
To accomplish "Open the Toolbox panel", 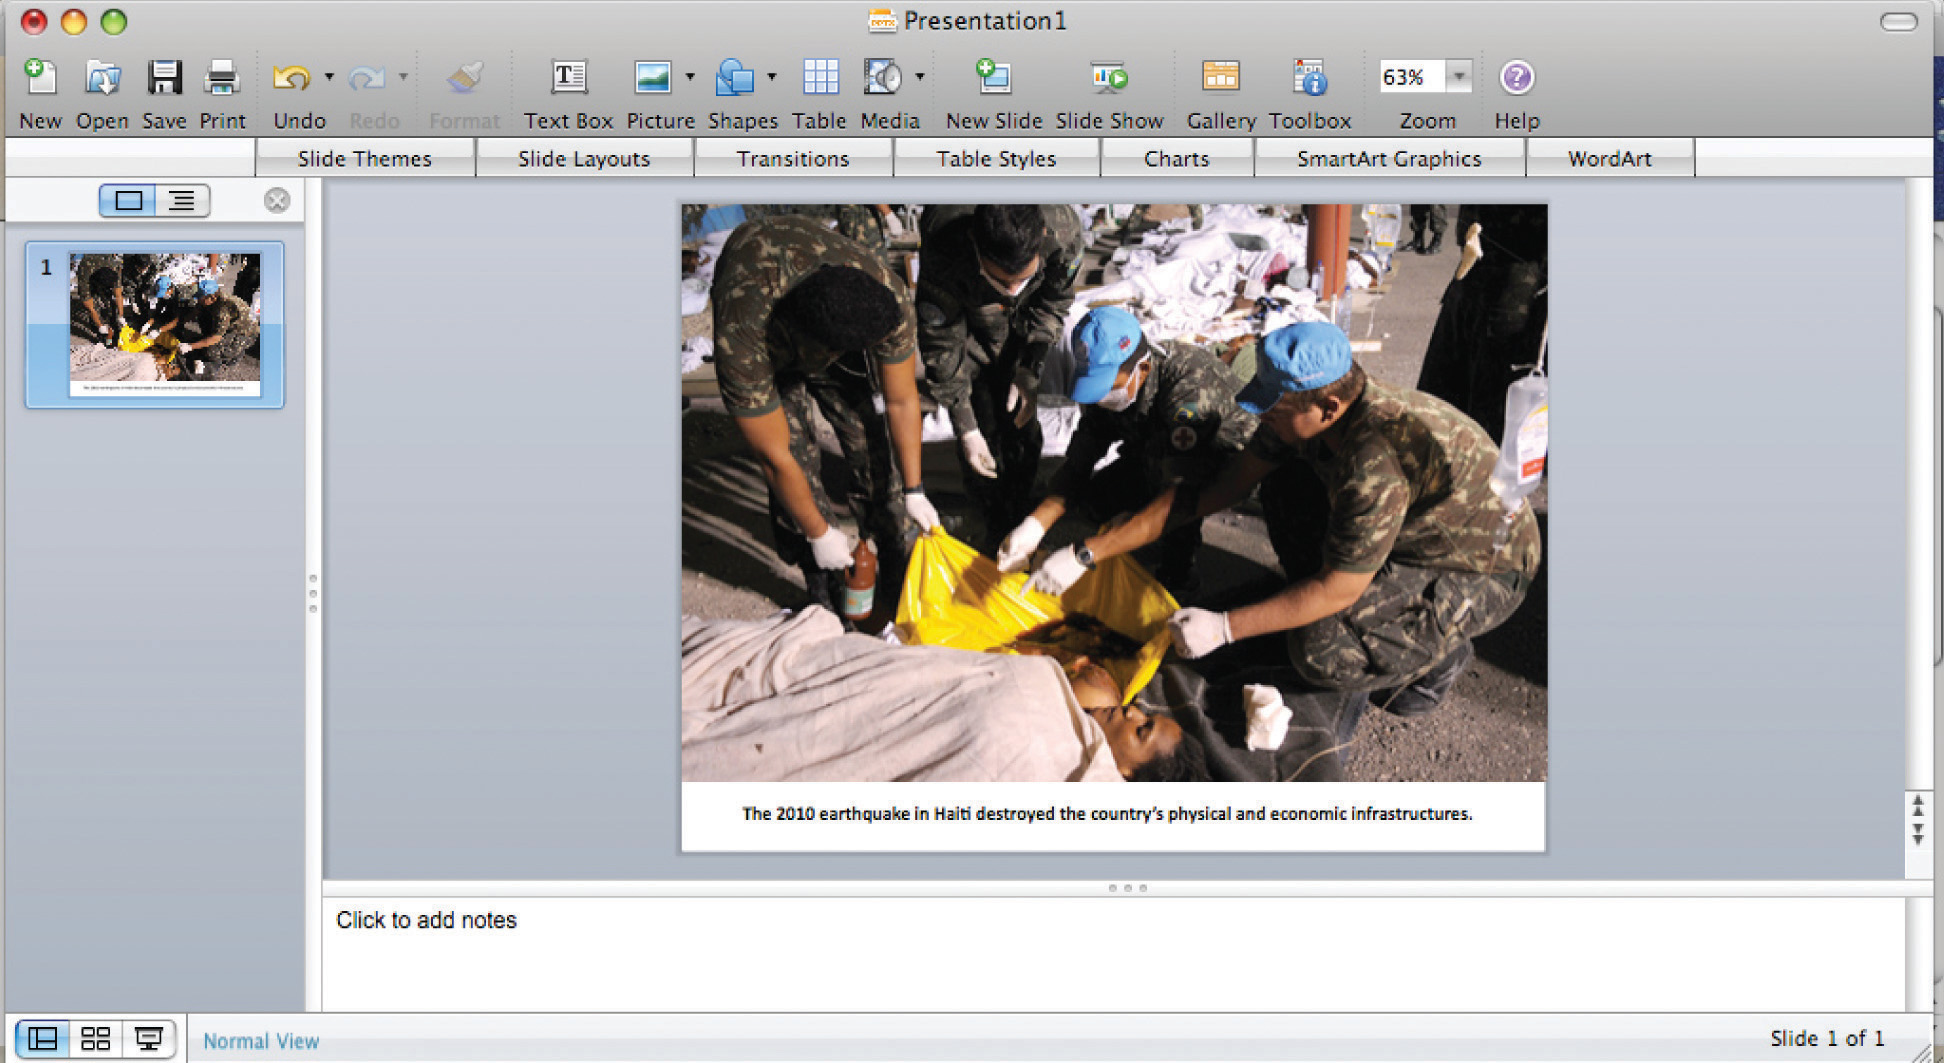I will (x=1309, y=79).
